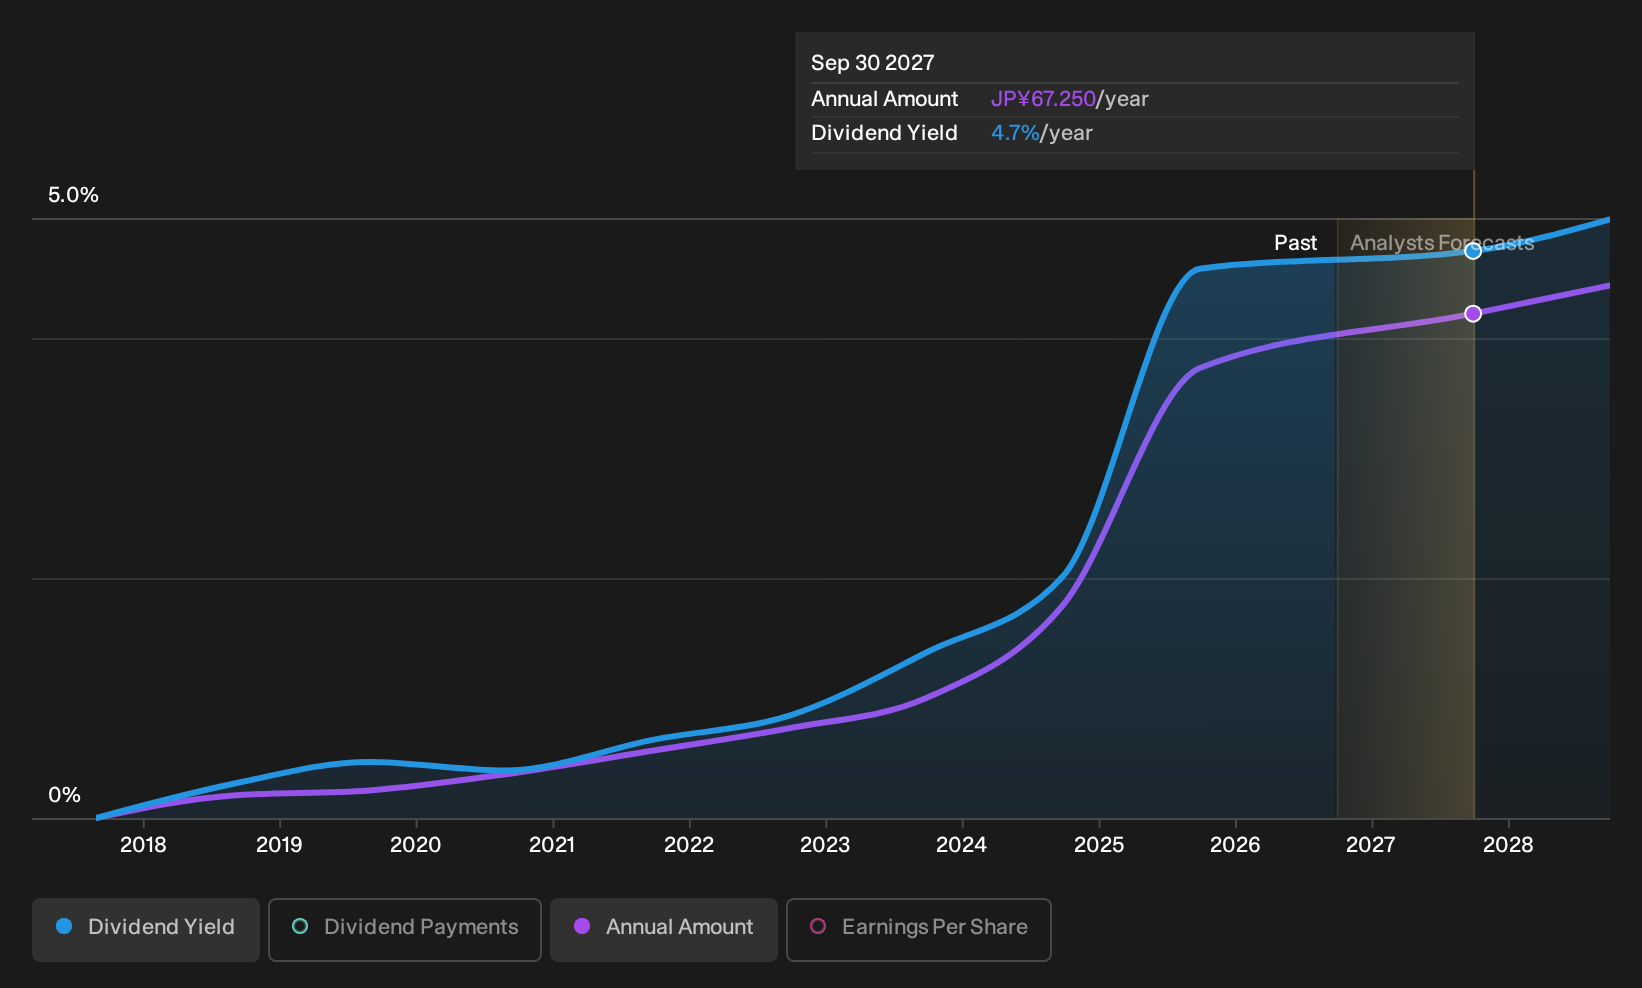Select the blue Dividend Yield data point marker
This screenshot has height=988, width=1642.
1473,251
